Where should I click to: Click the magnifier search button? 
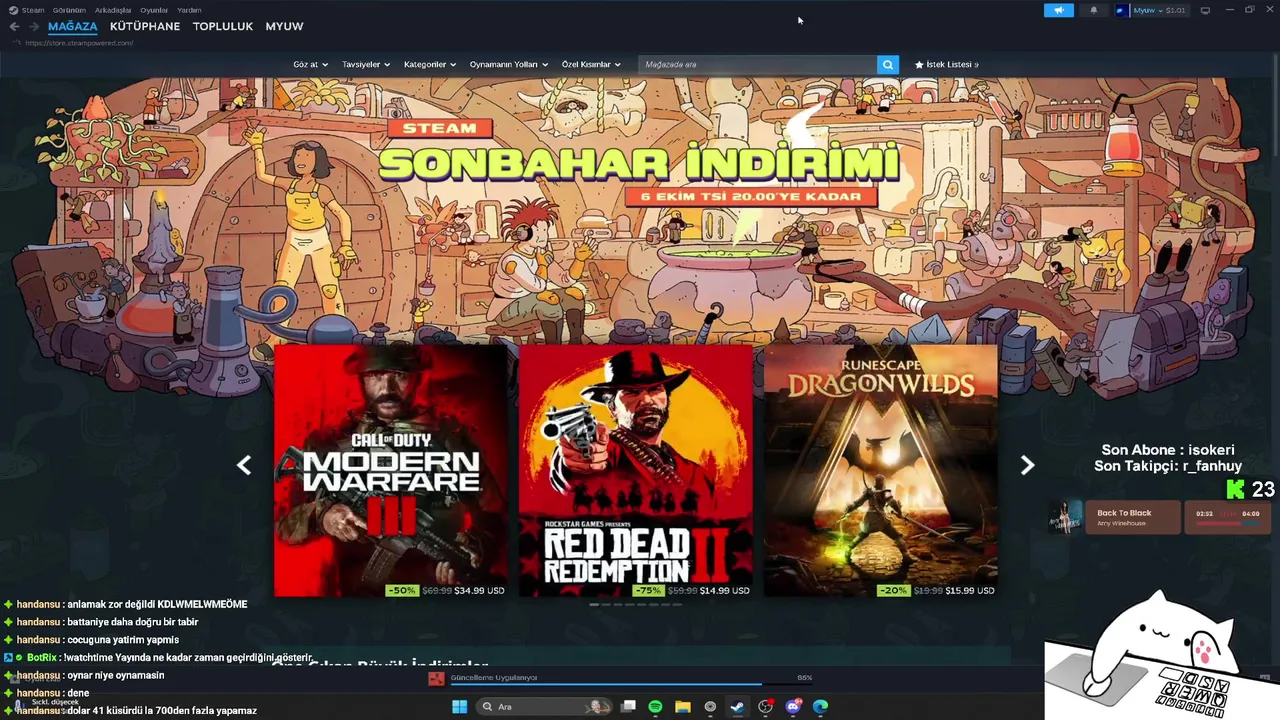[x=888, y=64]
